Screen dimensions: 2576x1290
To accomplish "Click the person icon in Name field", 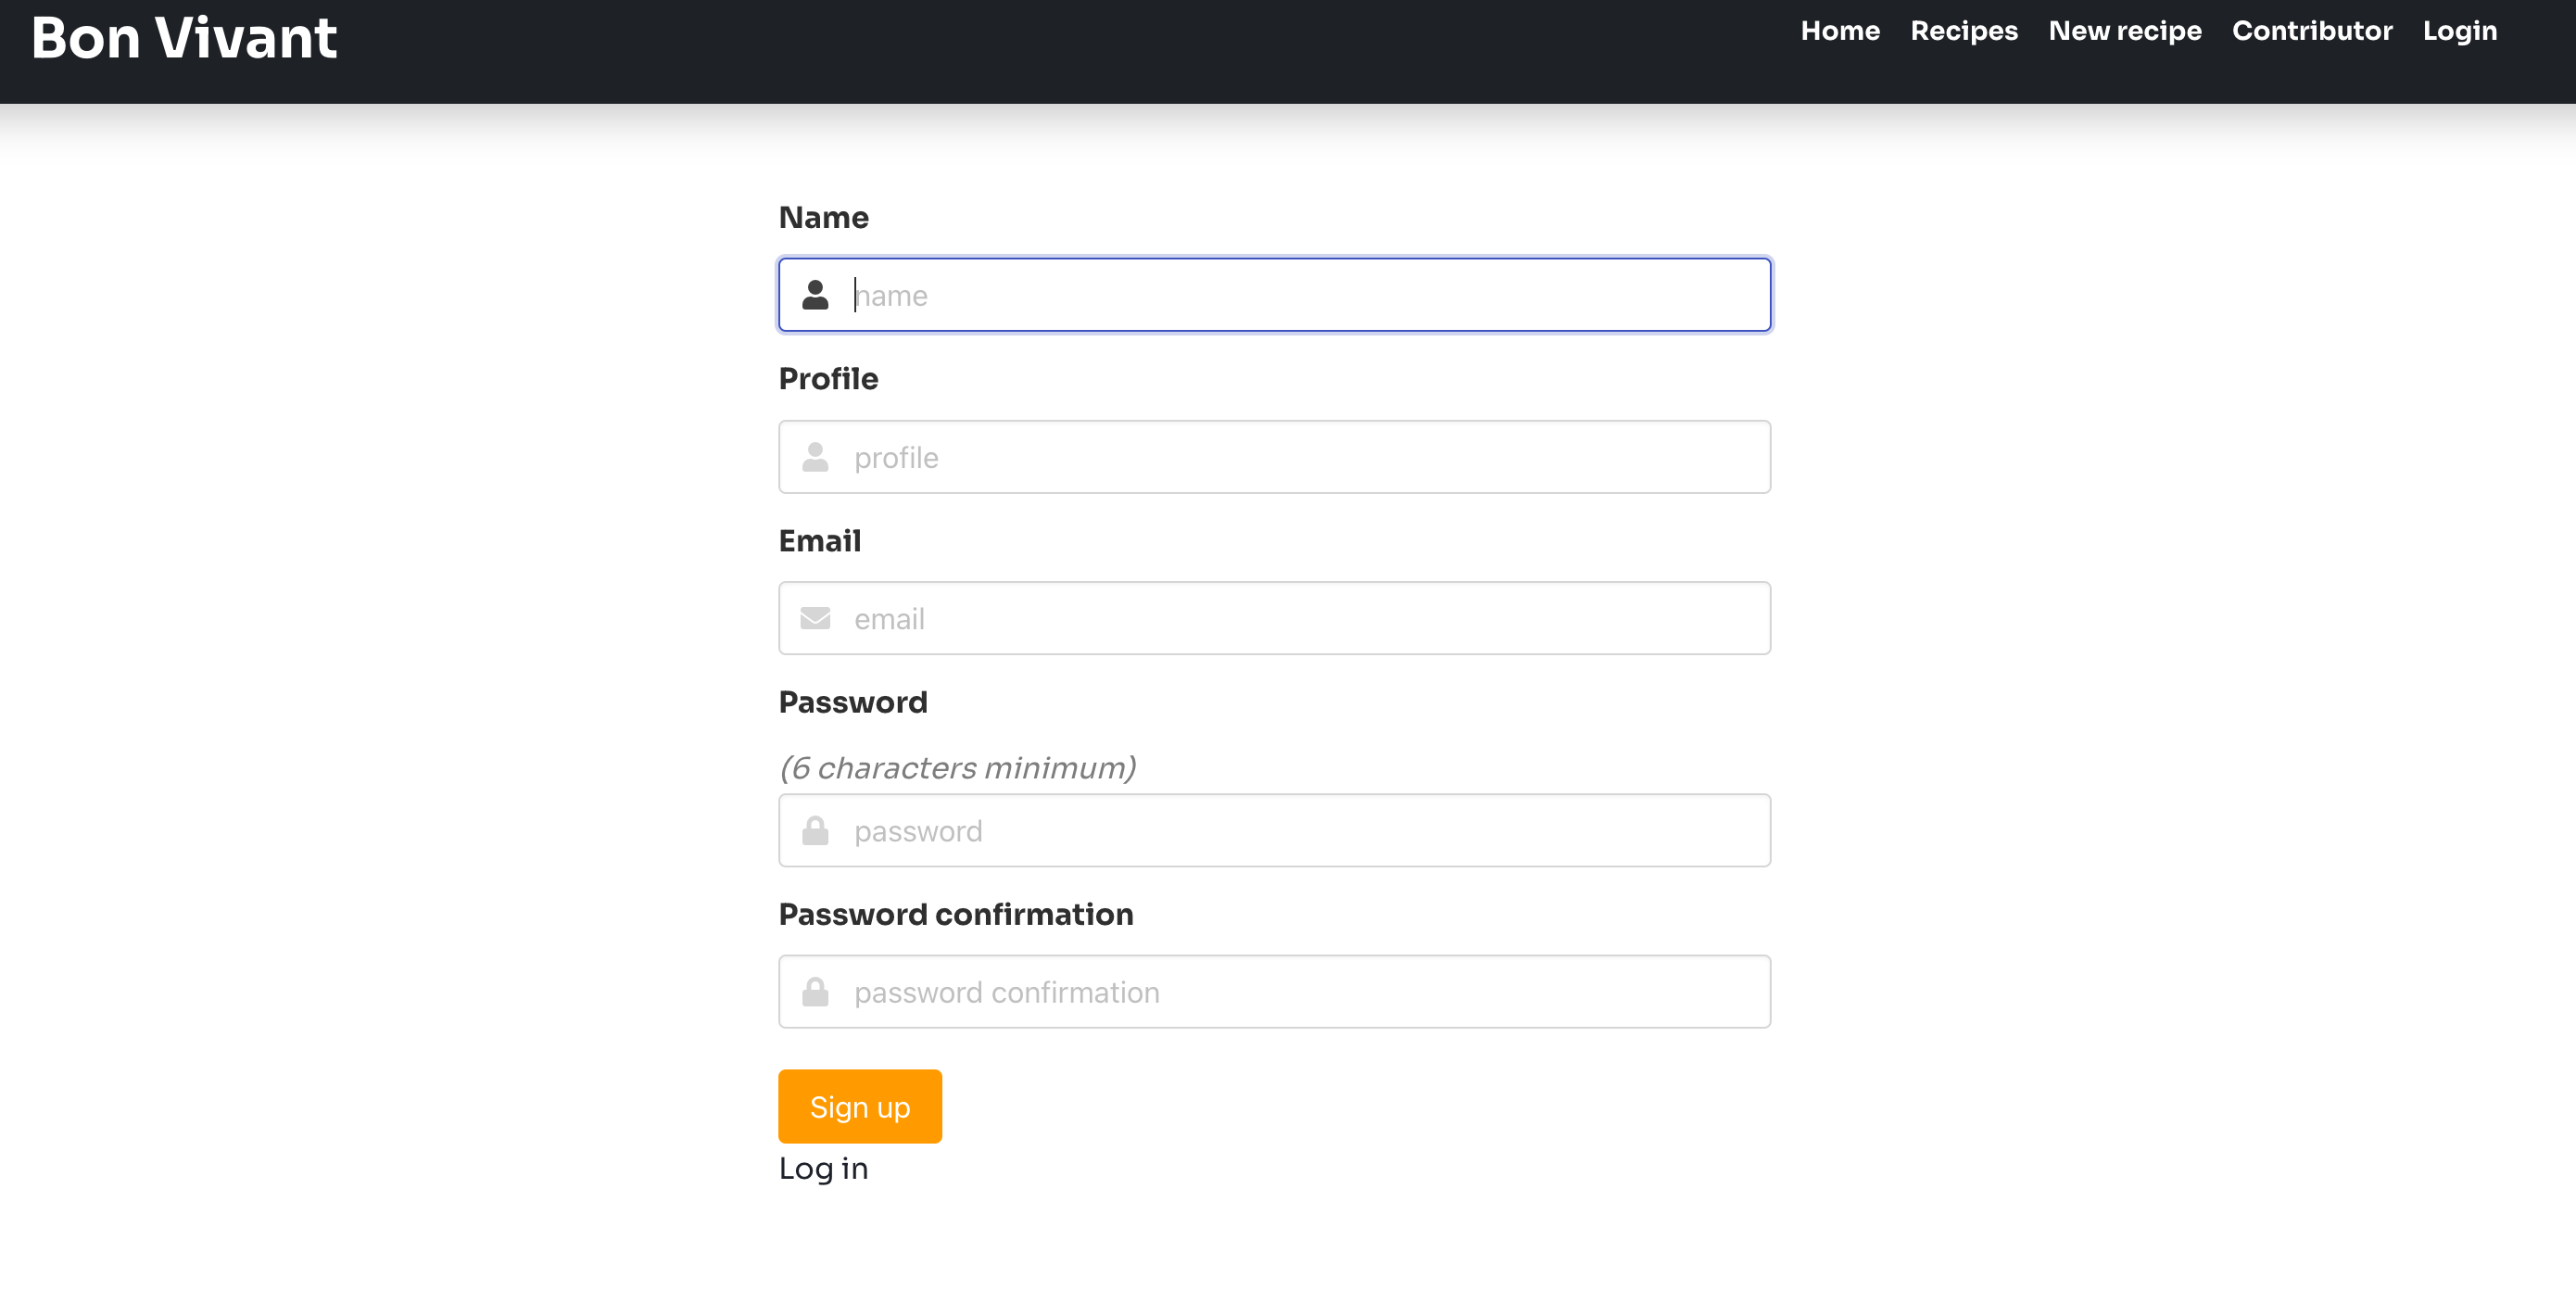I will pos(815,295).
